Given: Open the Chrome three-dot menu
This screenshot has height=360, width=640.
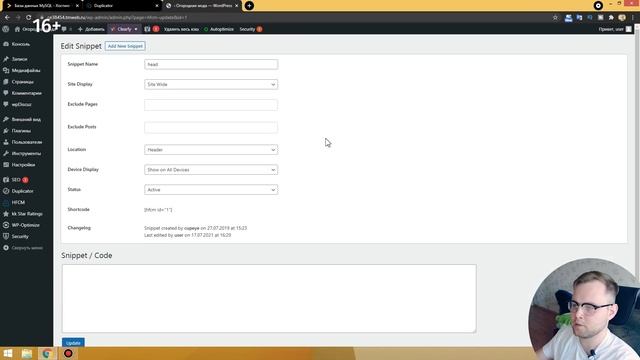Looking at the screenshot, I should coord(633,18).
